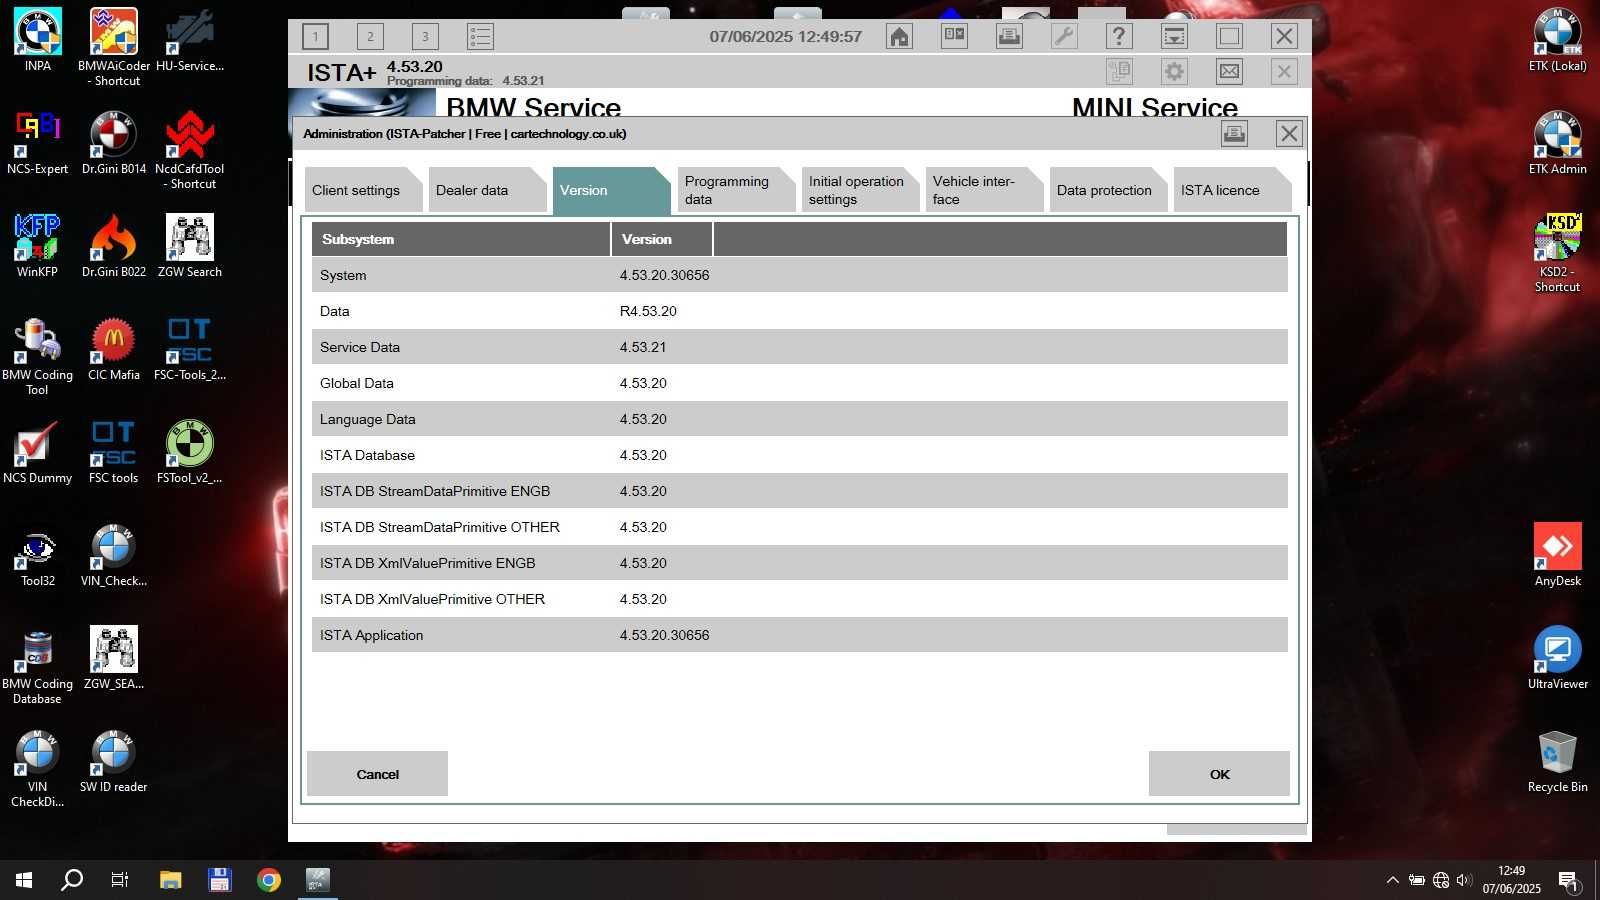
Task: Open the ETK (Lokal) desktop icon
Action: click(x=1558, y=40)
